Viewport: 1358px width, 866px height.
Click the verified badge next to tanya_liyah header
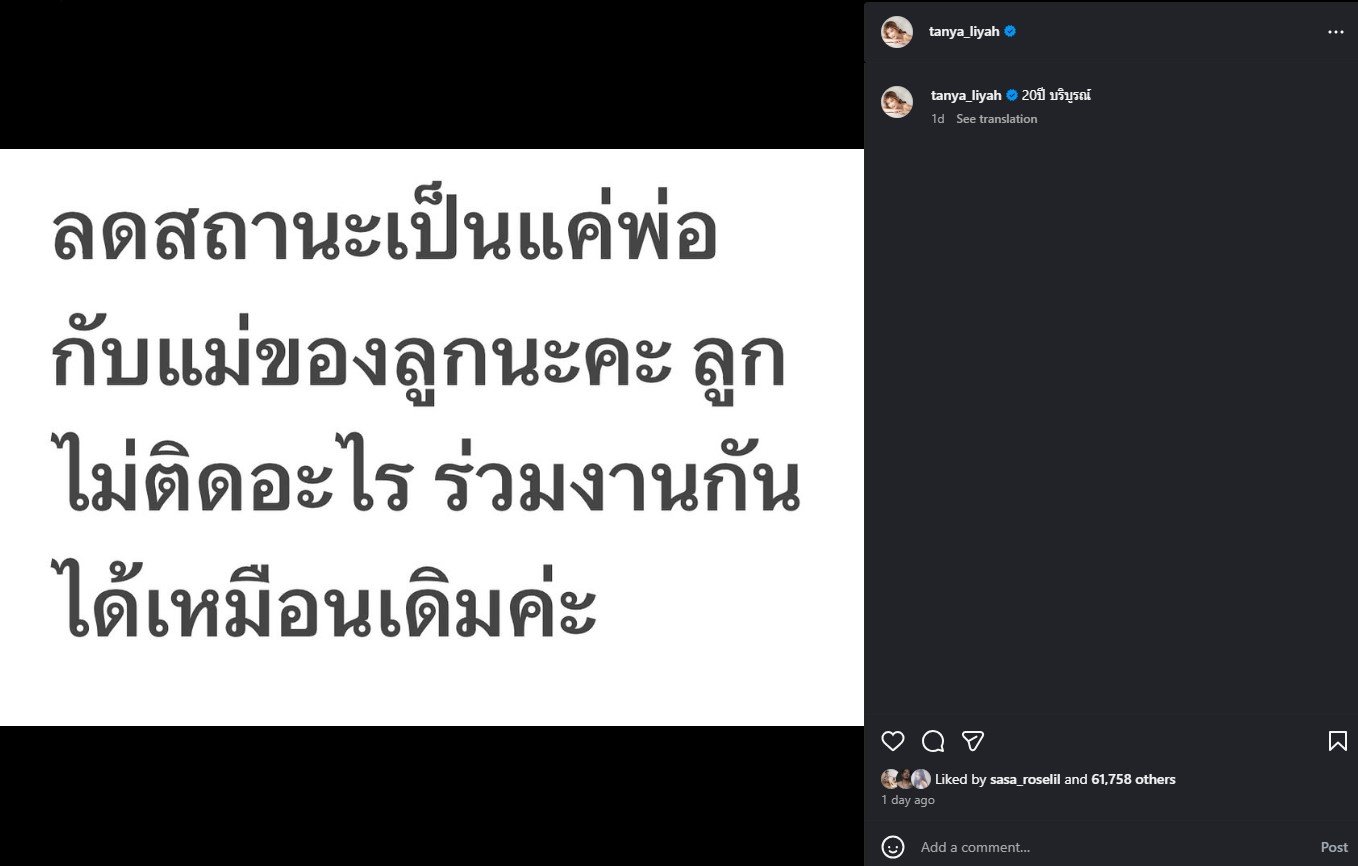click(1009, 31)
